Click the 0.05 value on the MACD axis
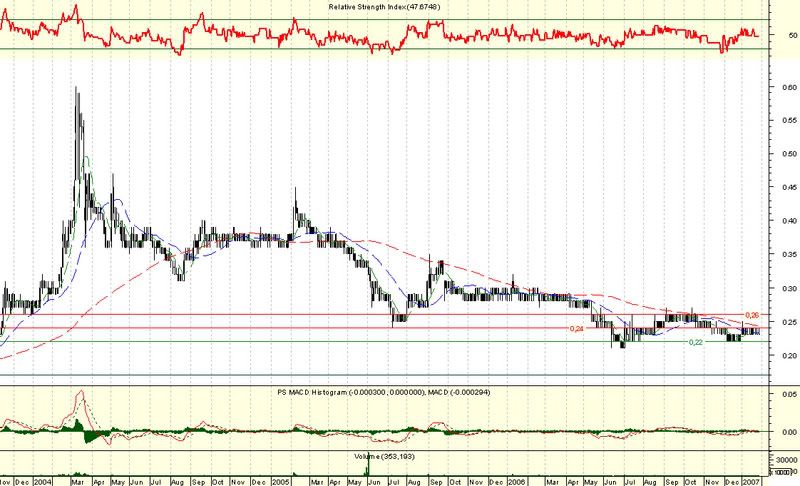Viewport: 800px width, 486px height. (789, 394)
